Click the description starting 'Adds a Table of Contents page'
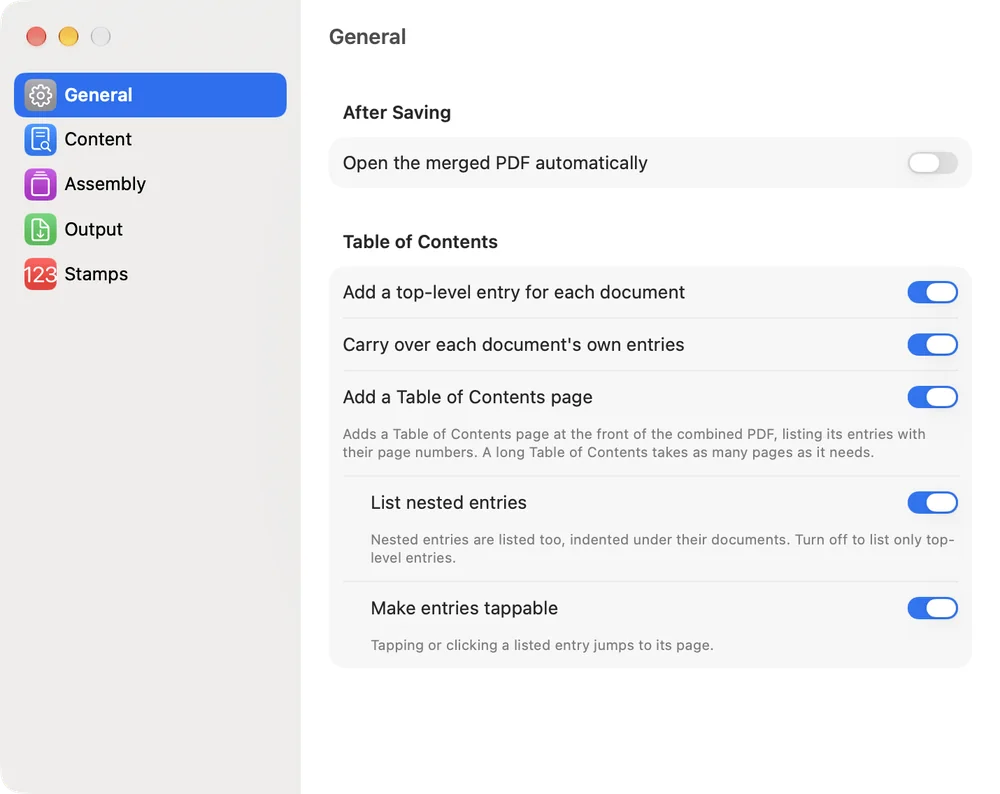 [x=634, y=443]
